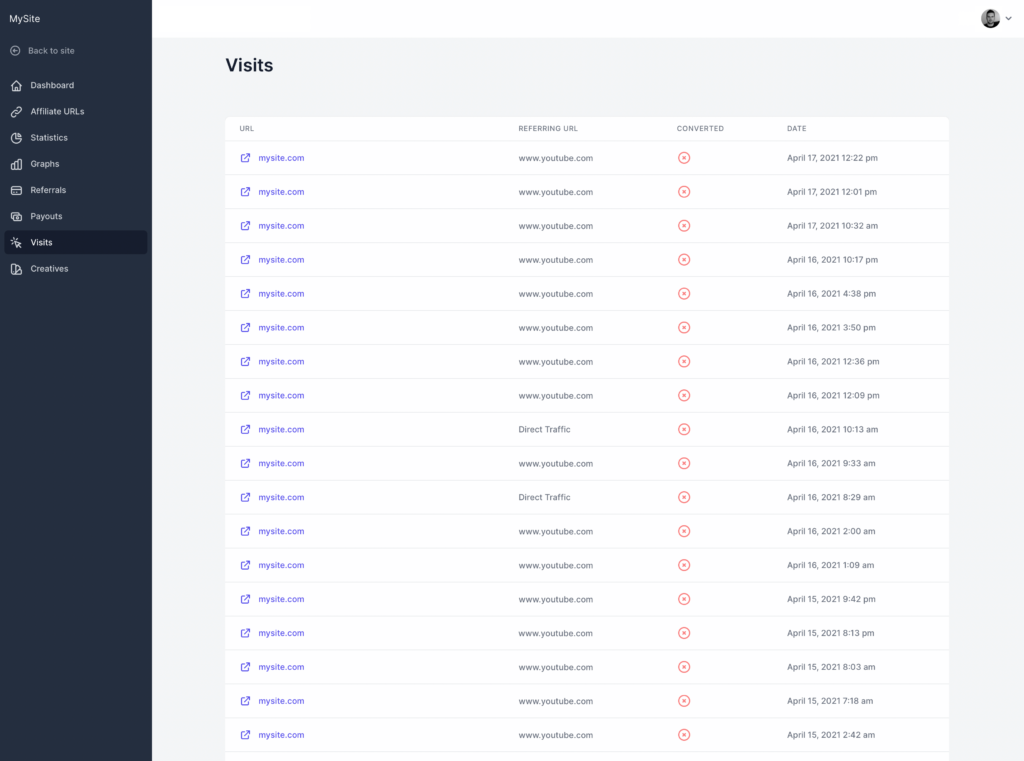
Task: Click the external link icon for April 17, 2021 12:22 pm
Action: click(245, 157)
